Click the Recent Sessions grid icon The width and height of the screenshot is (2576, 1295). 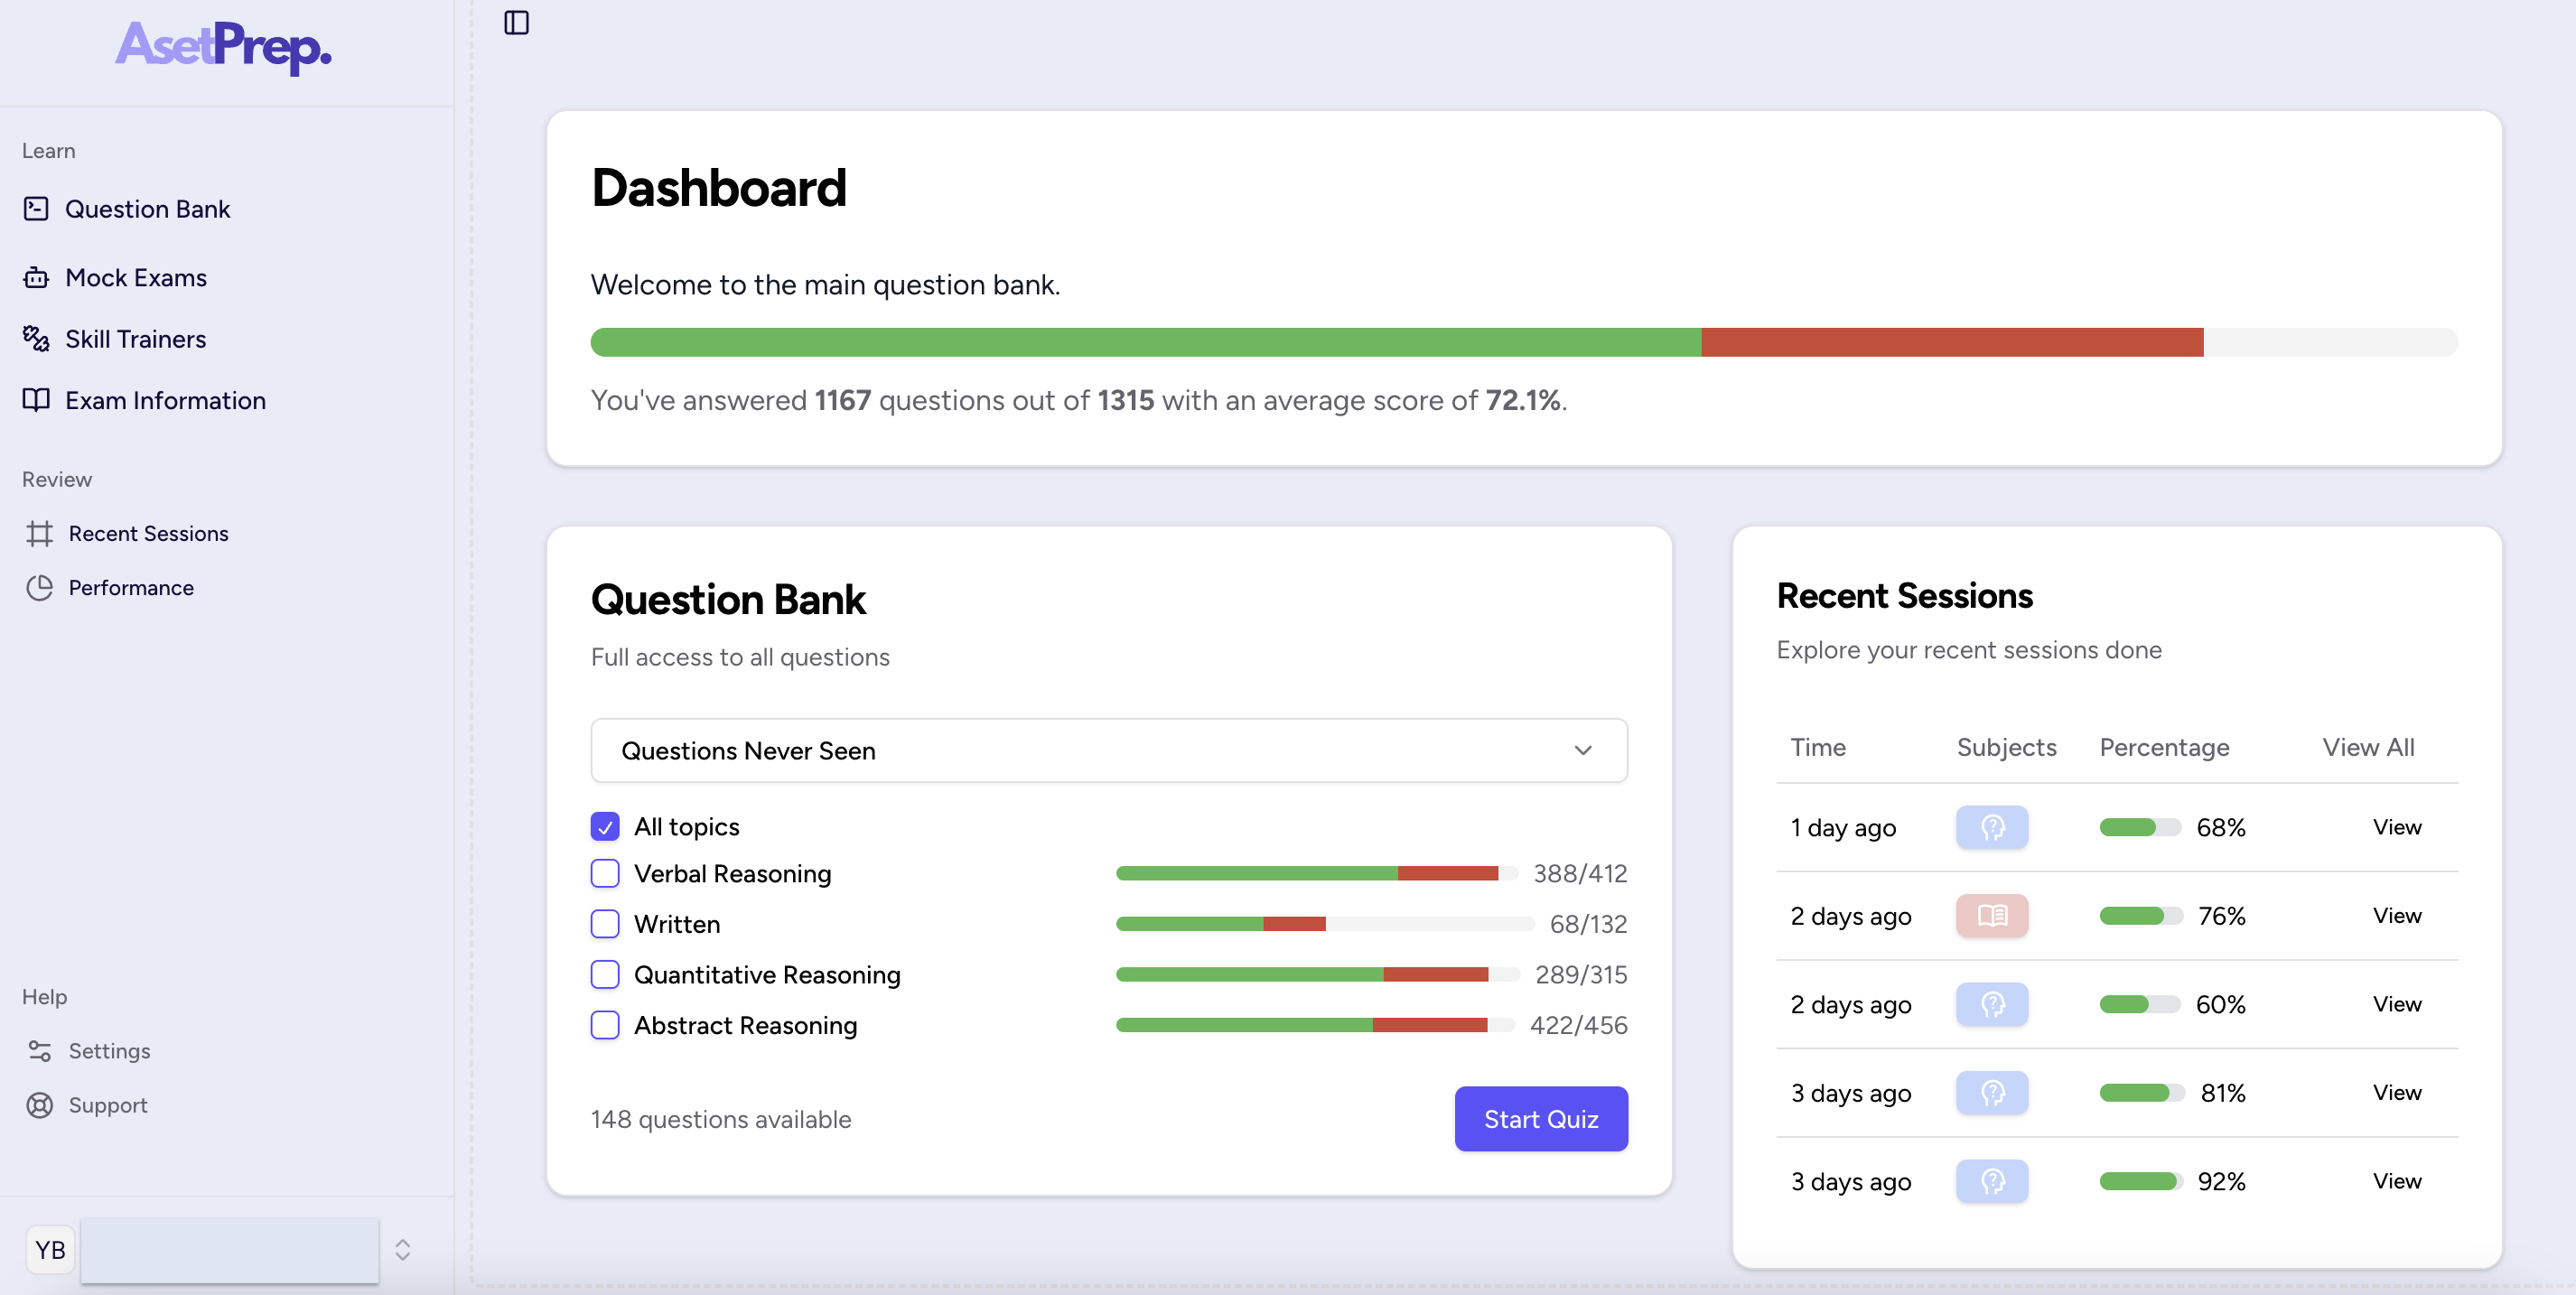39,533
